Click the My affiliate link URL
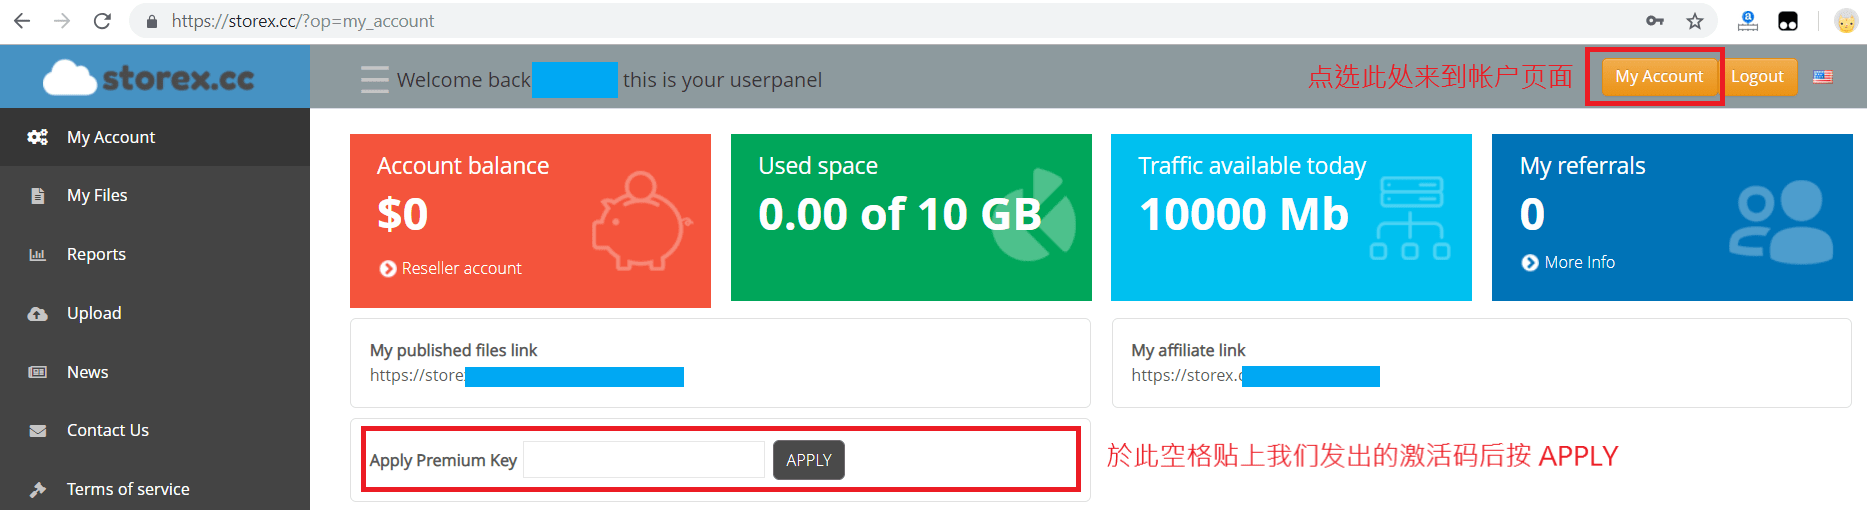The image size is (1867, 510). (1255, 376)
